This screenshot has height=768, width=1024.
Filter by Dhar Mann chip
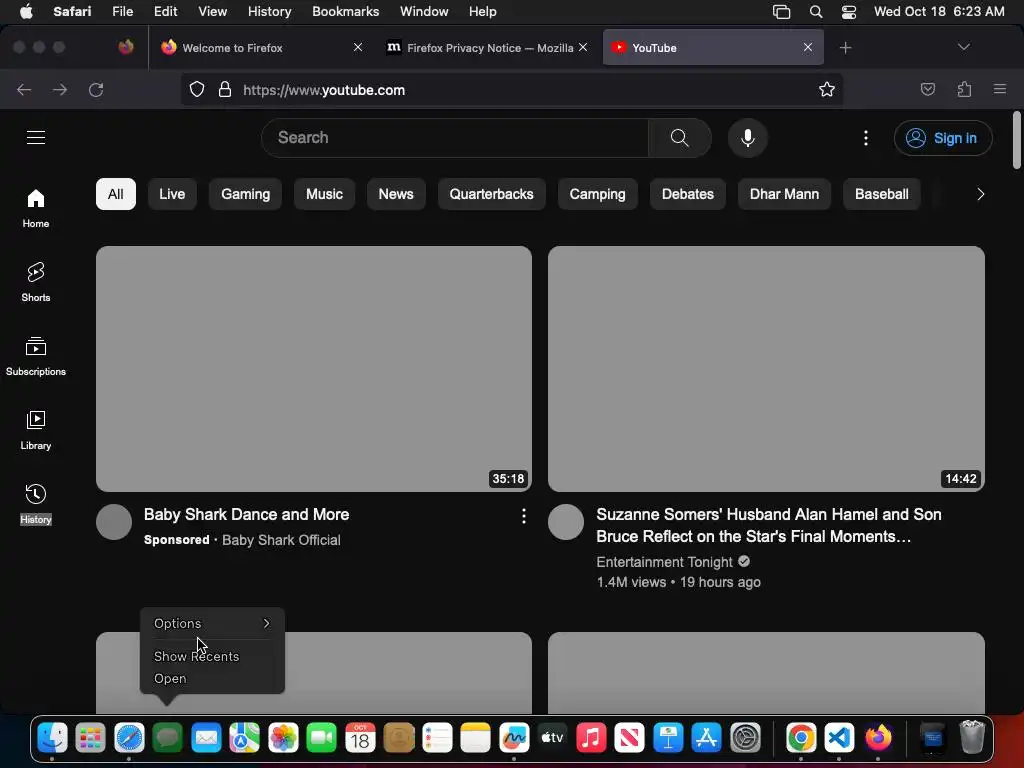click(x=784, y=194)
